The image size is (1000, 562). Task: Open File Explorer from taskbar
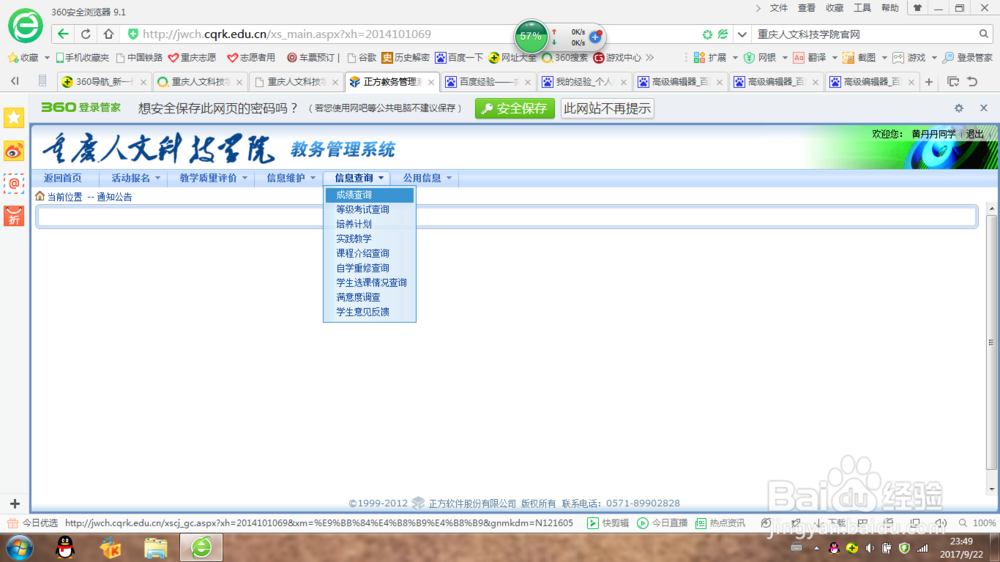[155, 548]
